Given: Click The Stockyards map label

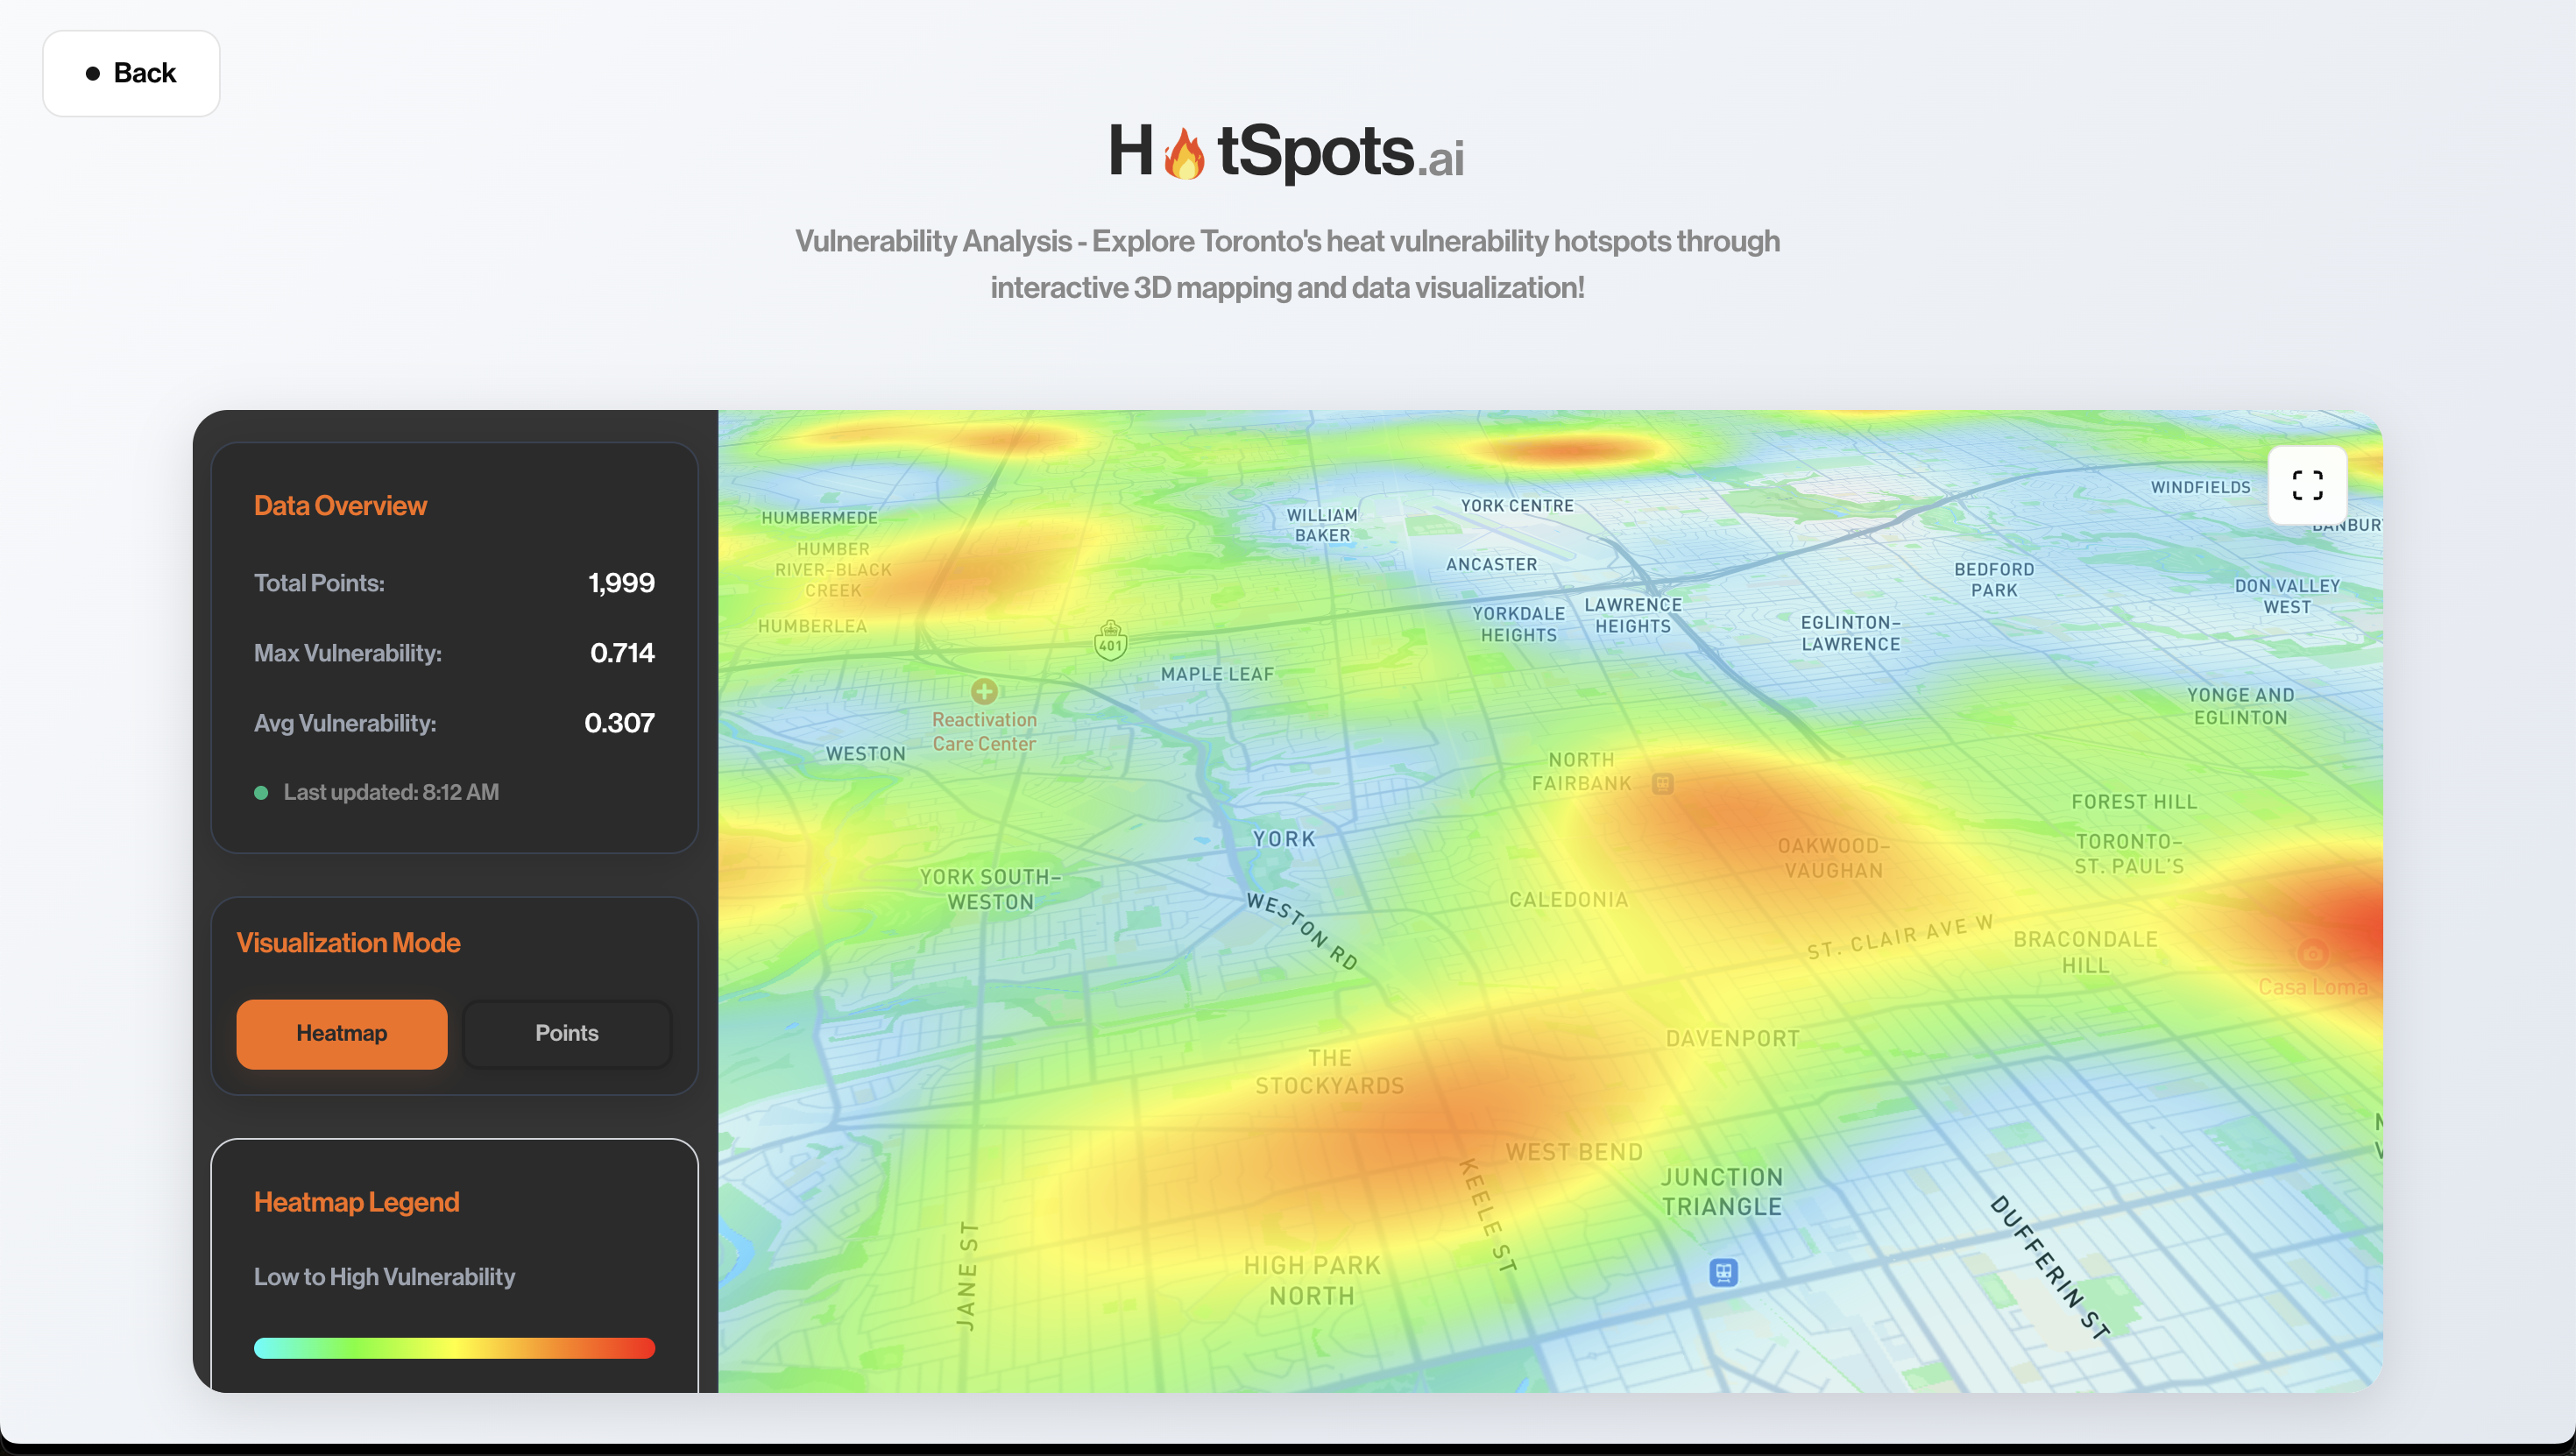Looking at the screenshot, I should 1329,1071.
